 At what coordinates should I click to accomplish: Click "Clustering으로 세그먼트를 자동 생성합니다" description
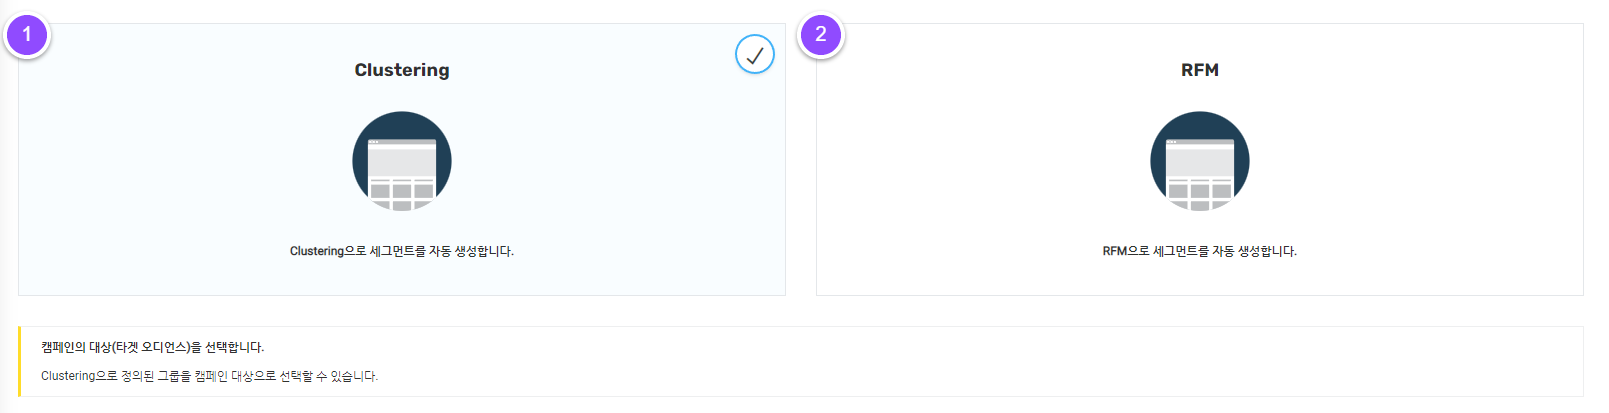click(x=402, y=251)
